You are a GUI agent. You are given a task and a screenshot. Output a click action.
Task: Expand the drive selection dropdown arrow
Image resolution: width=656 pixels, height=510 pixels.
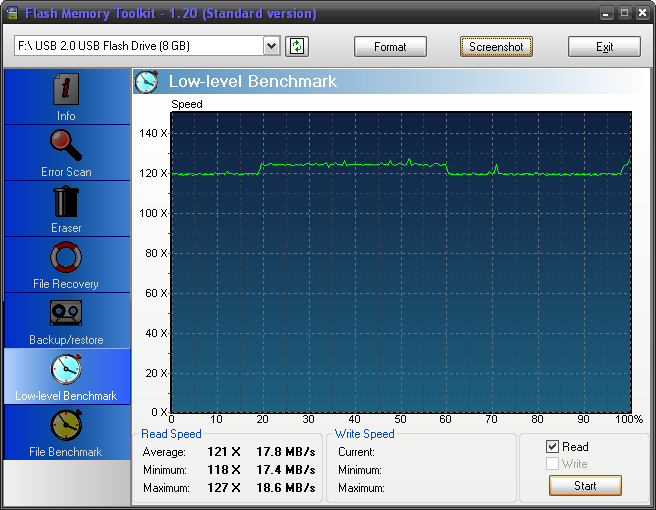pyautogui.click(x=272, y=46)
